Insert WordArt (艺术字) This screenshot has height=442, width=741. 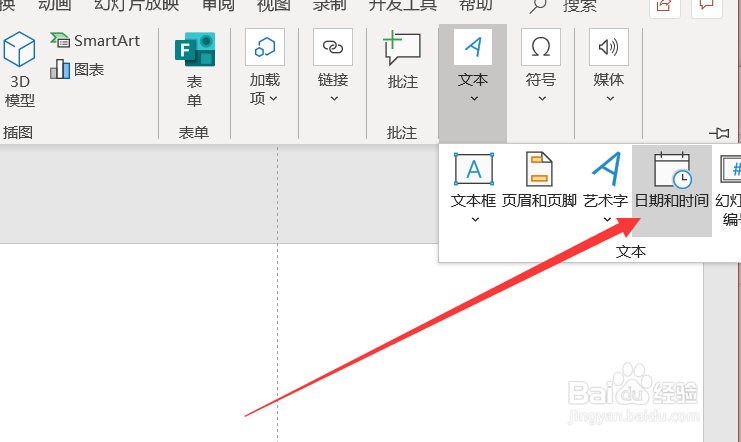[x=606, y=180]
